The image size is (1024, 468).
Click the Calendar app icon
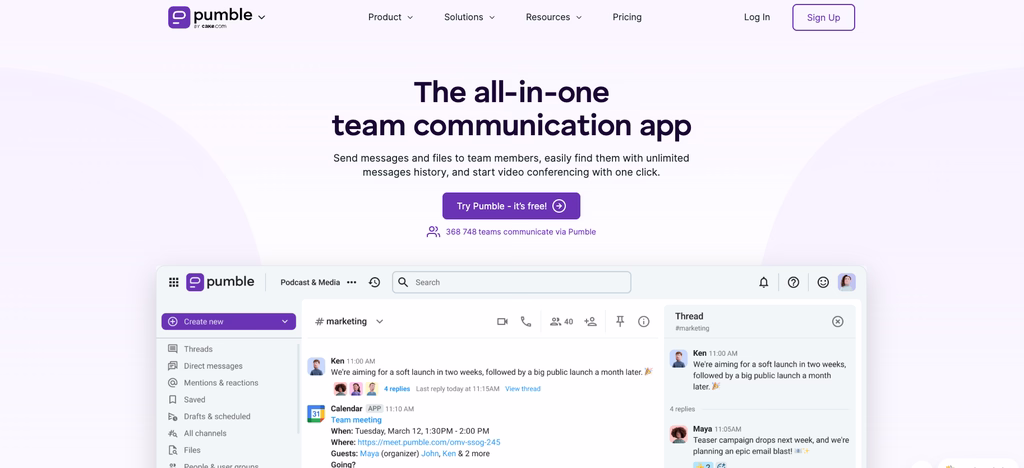316,414
